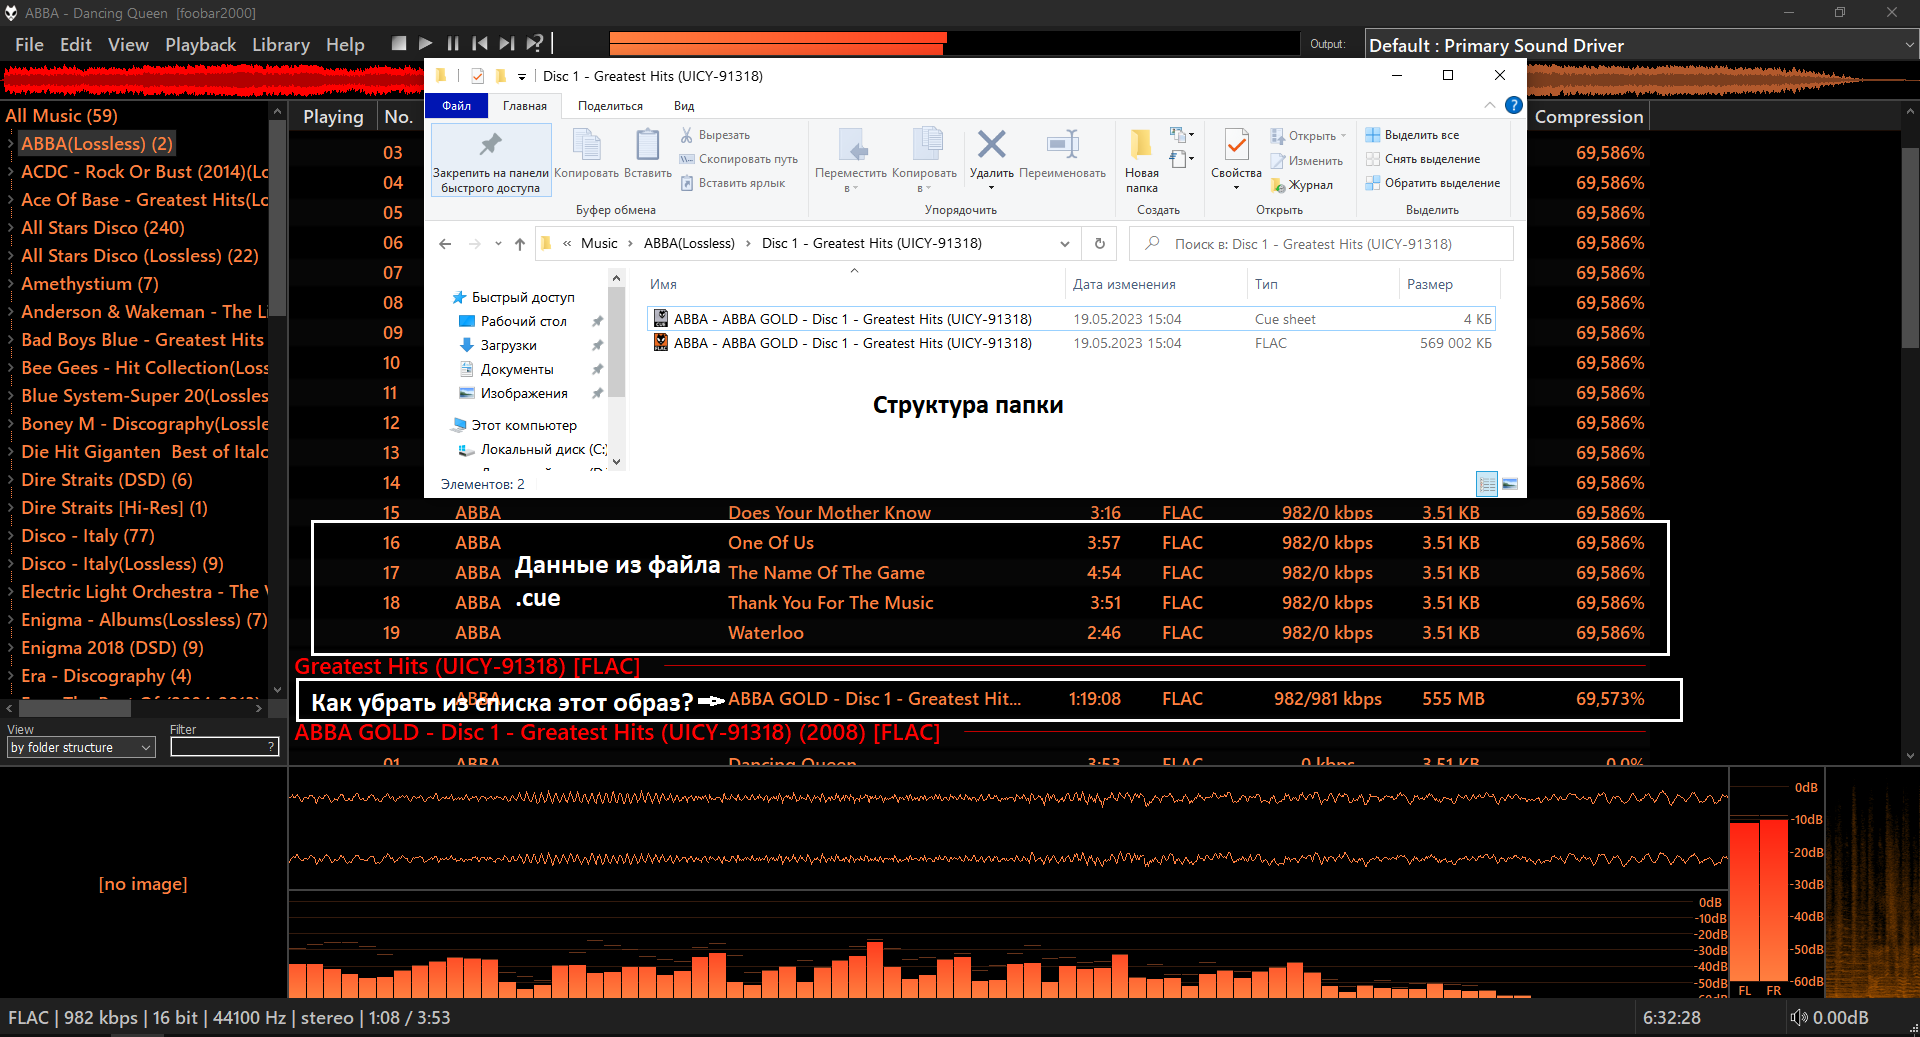Pause the current track

point(453,44)
